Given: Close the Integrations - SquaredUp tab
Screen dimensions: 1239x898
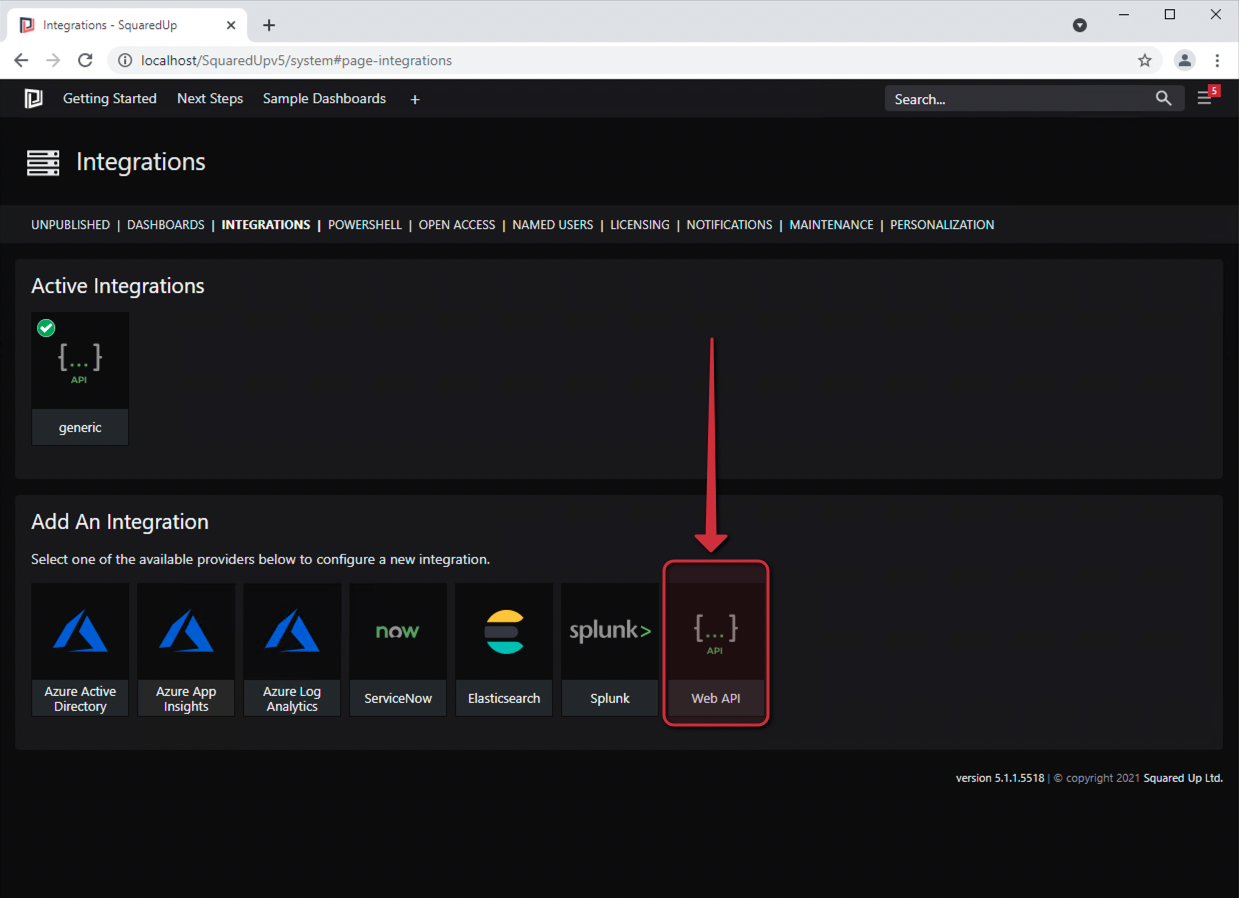Looking at the screenshot, I should pos(229,25).
